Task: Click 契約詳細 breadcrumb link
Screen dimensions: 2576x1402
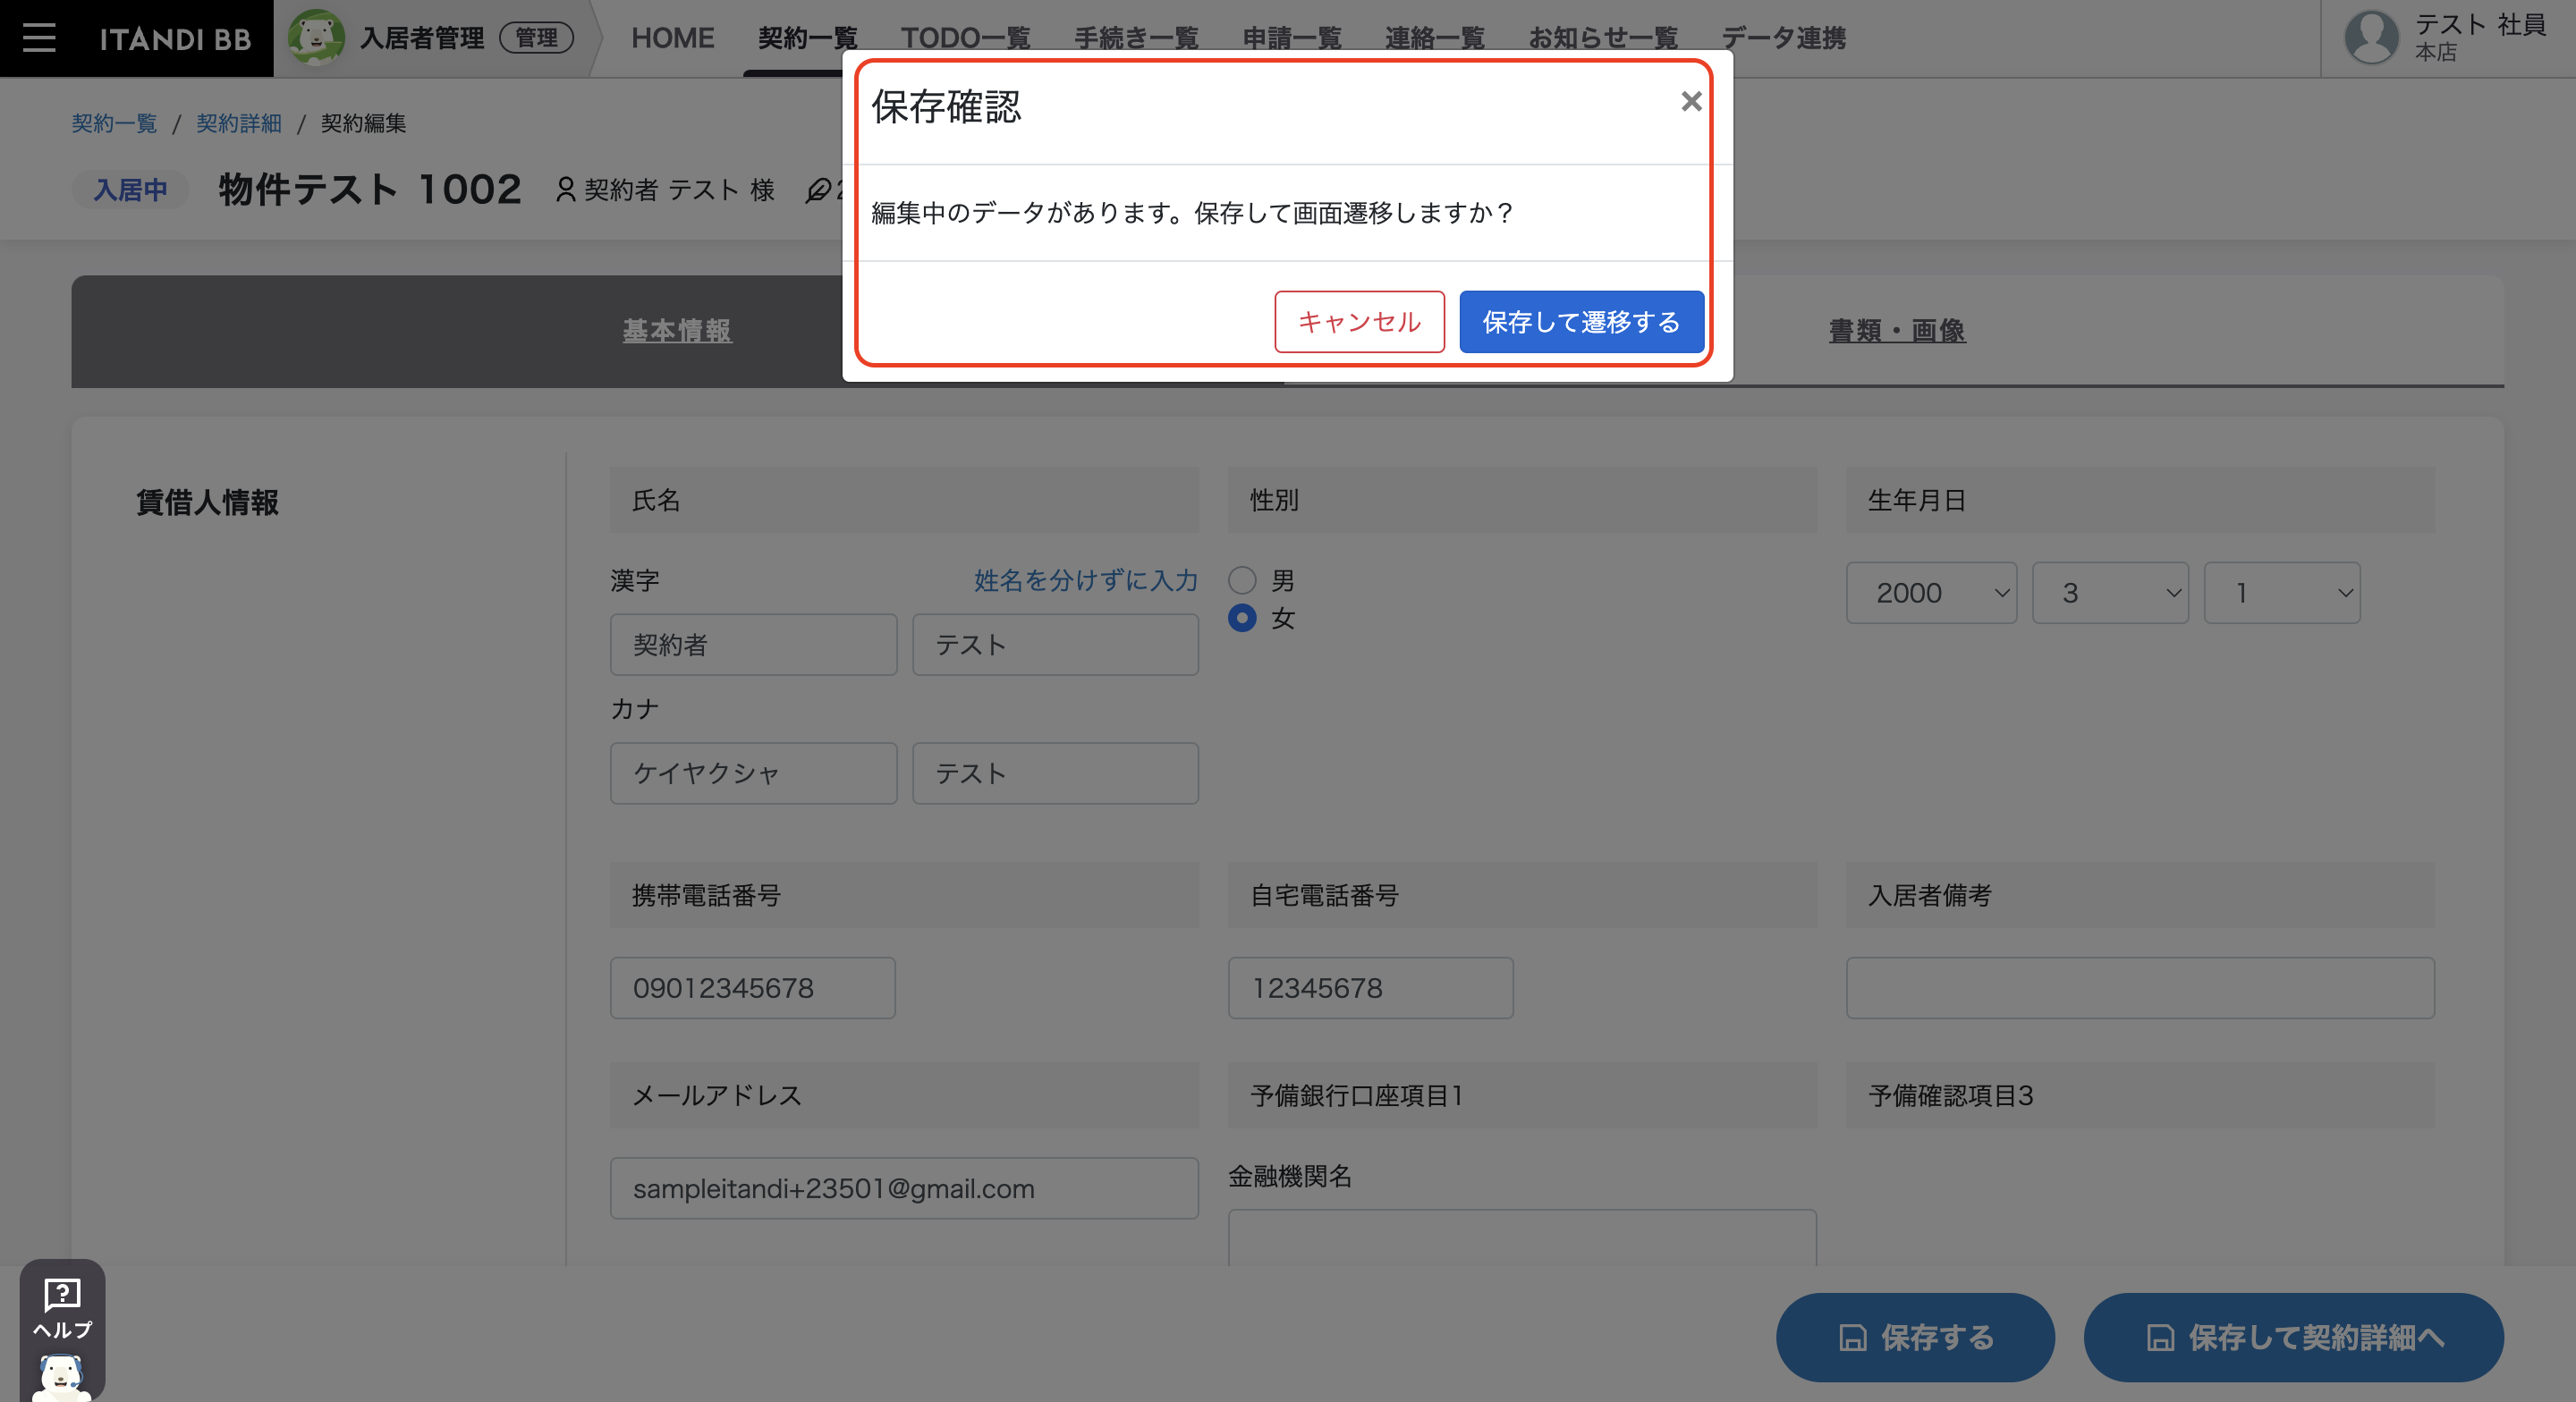Action: [x=238, y=123]
